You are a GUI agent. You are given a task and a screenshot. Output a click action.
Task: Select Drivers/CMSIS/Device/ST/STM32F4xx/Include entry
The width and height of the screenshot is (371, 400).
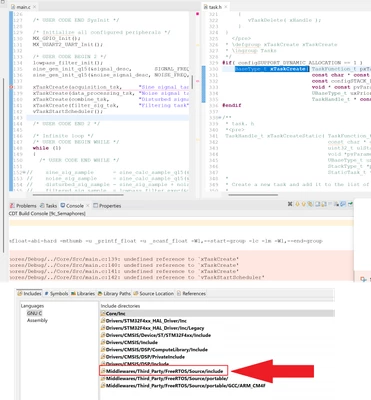click(x=156, y=335)
